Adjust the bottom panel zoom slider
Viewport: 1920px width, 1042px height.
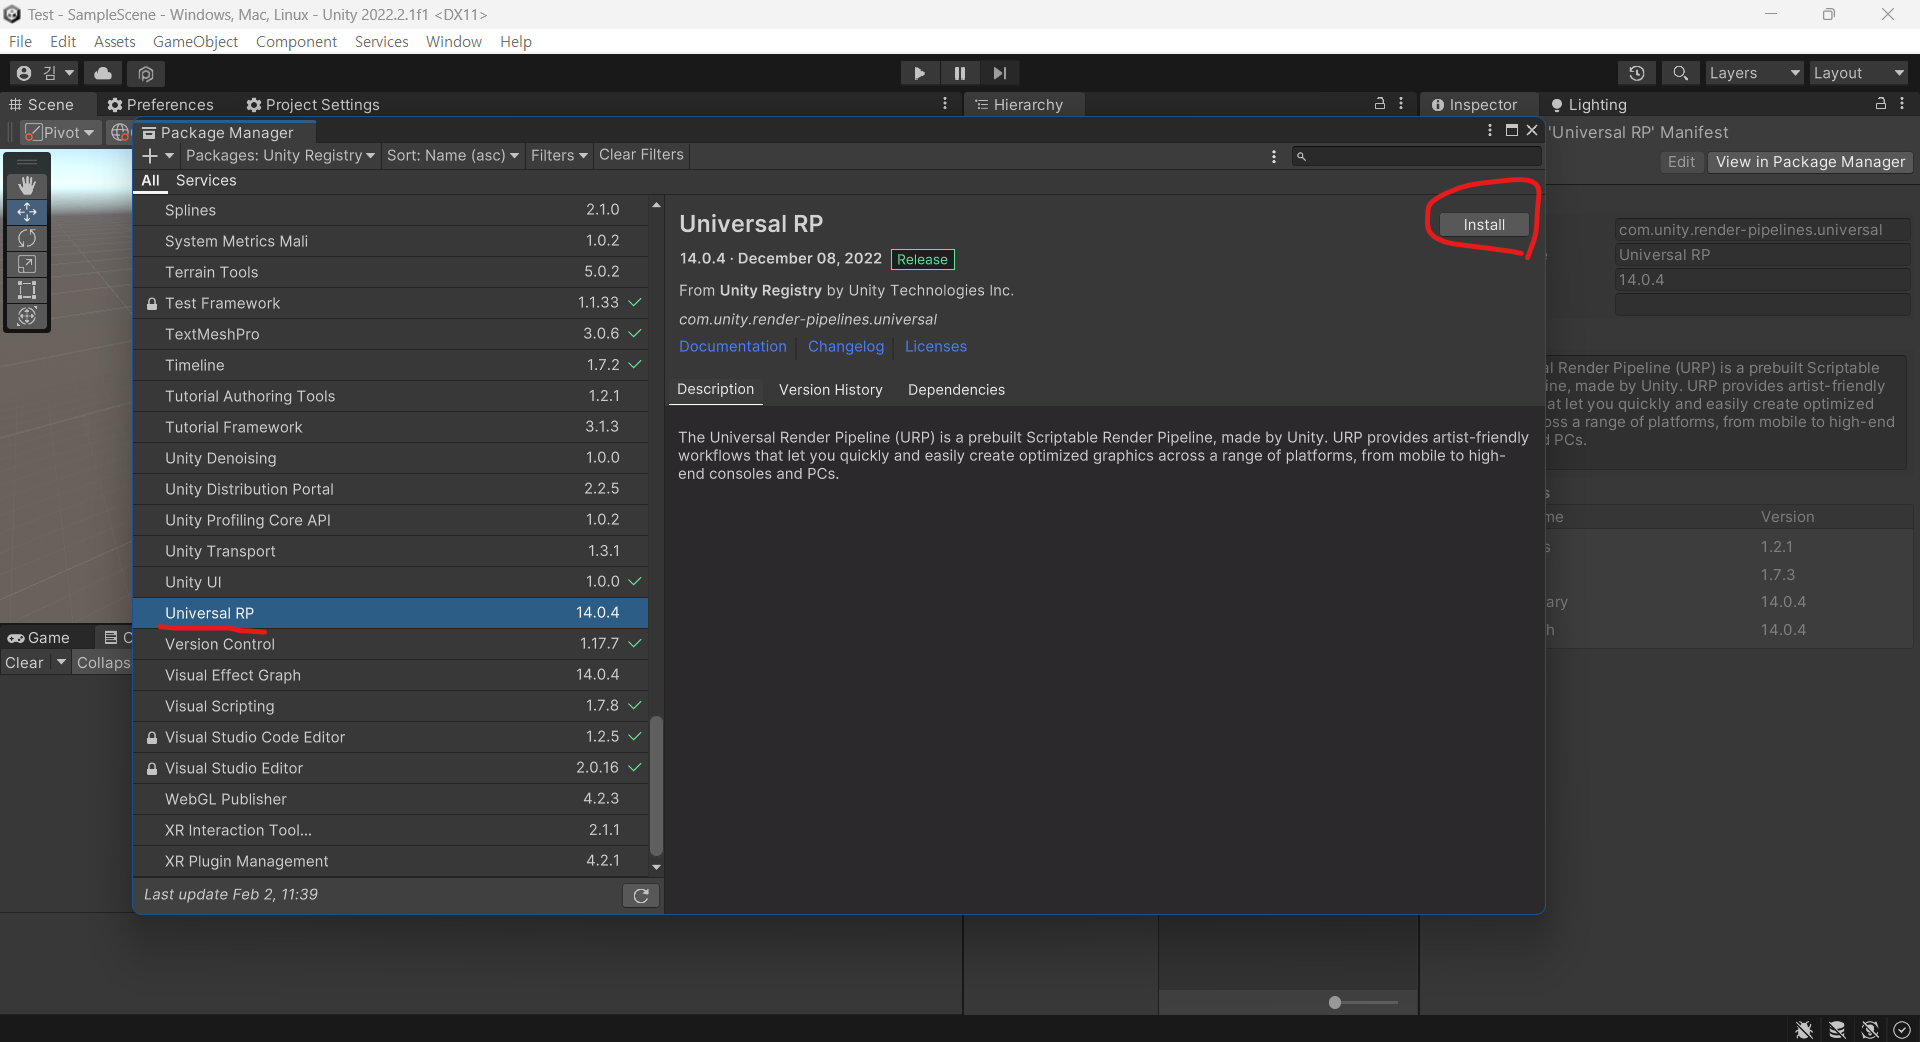[x=1335, y=1002]
